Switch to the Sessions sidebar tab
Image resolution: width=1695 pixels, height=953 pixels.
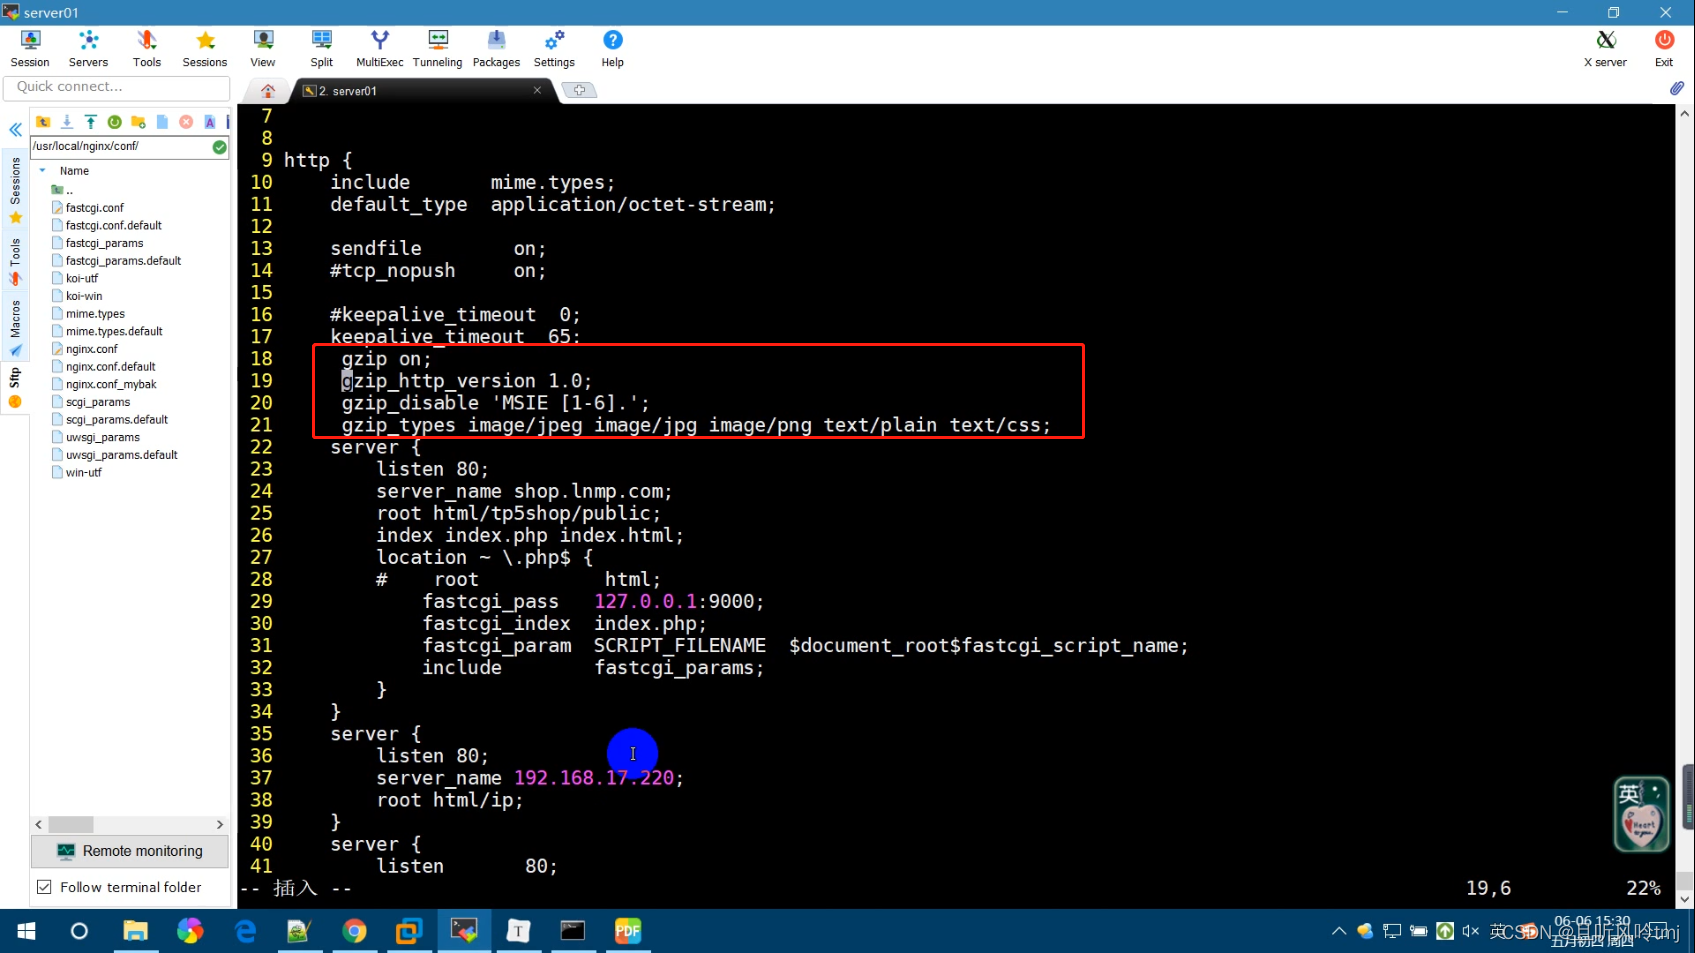coord(15,190)
